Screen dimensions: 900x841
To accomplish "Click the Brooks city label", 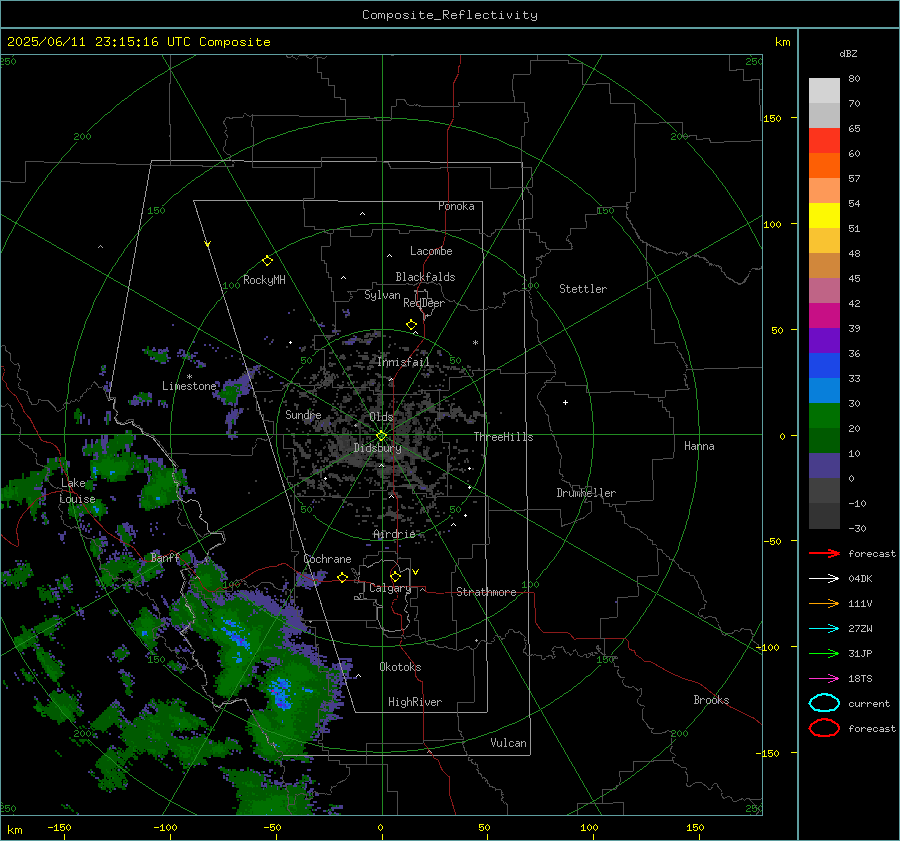I will (x=711, y=700).
